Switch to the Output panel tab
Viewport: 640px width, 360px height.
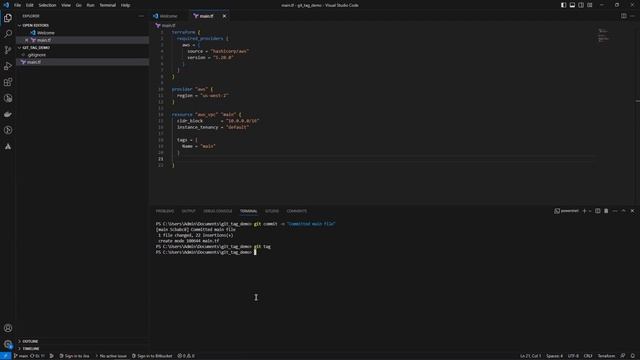(189, 211)
